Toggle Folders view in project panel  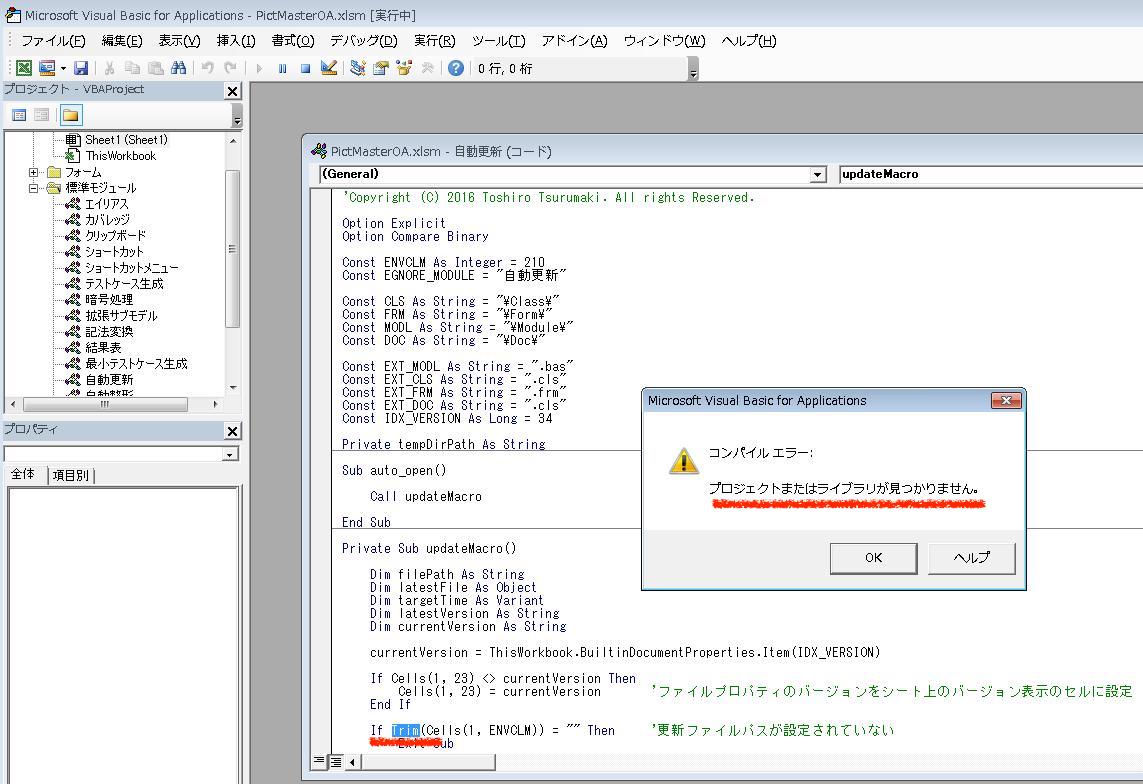click(71, 115)
